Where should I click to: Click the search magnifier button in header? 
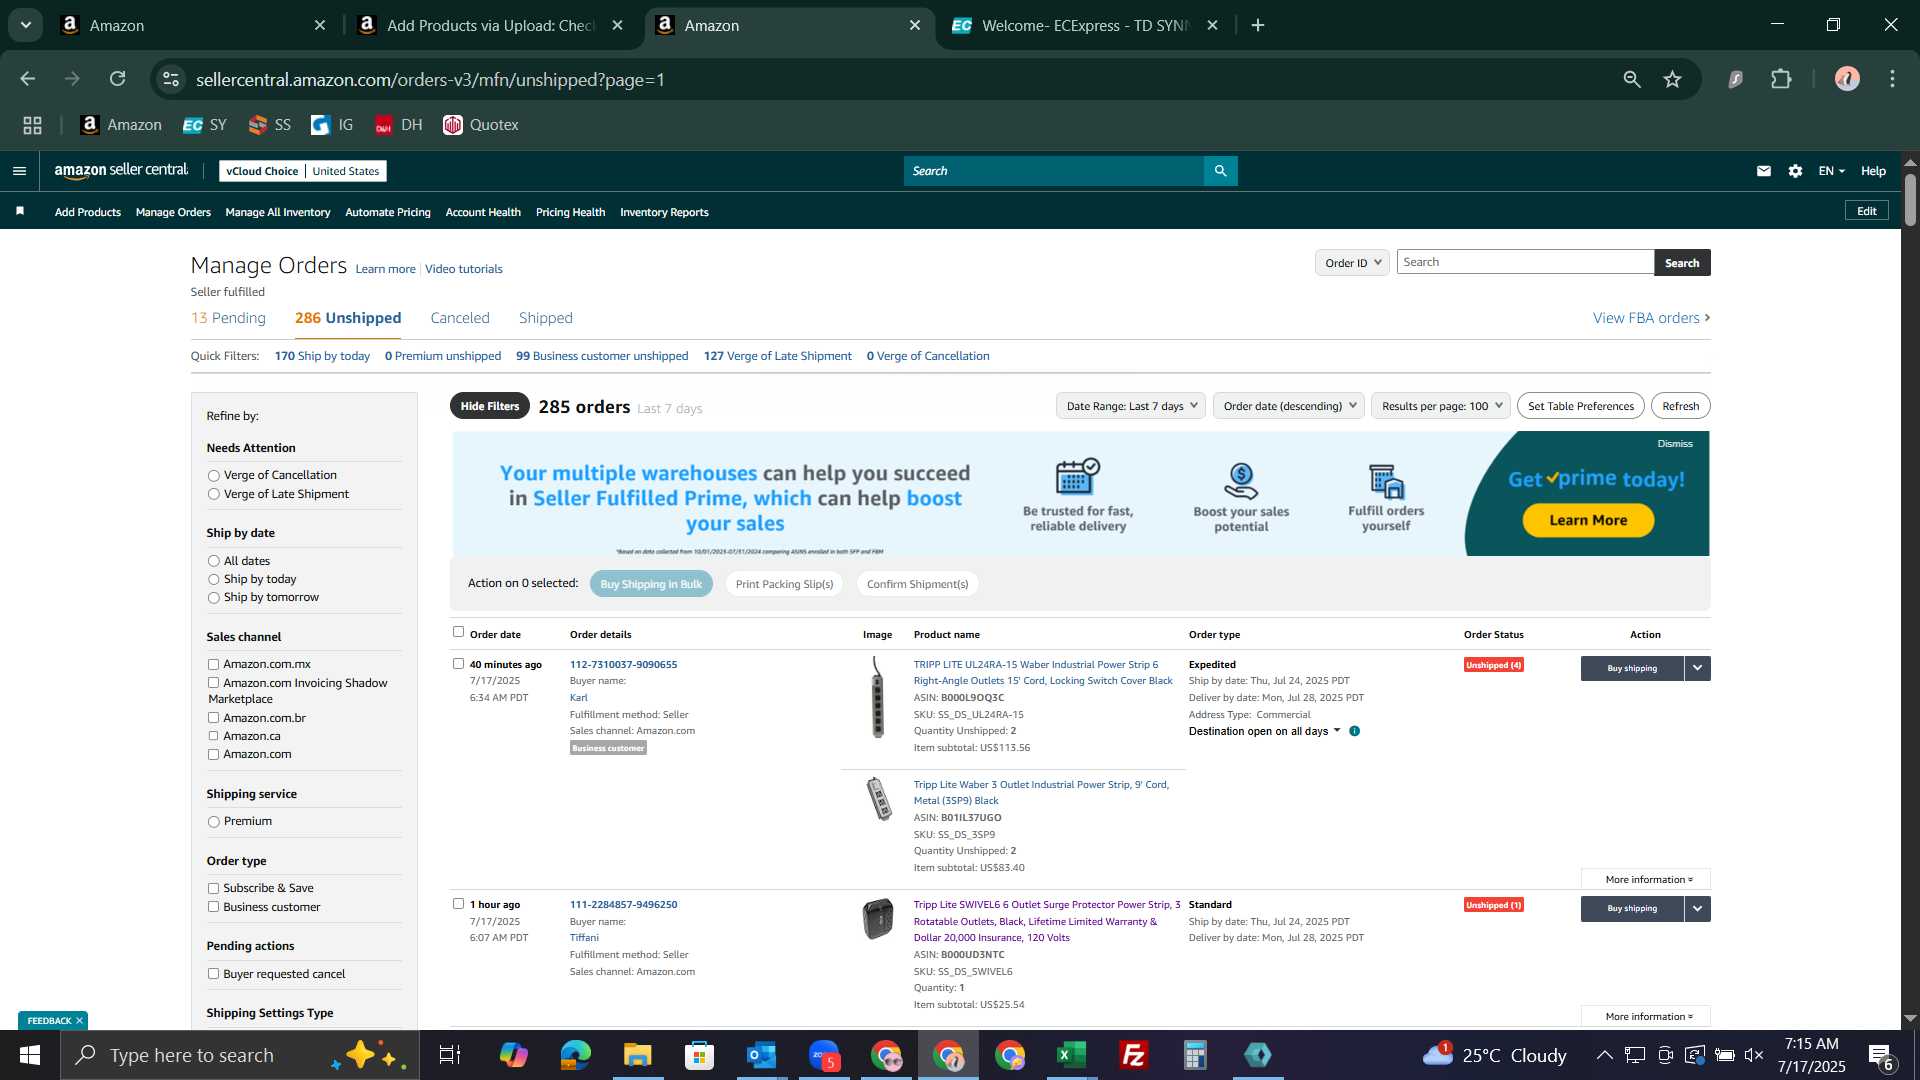point(1220,171)
